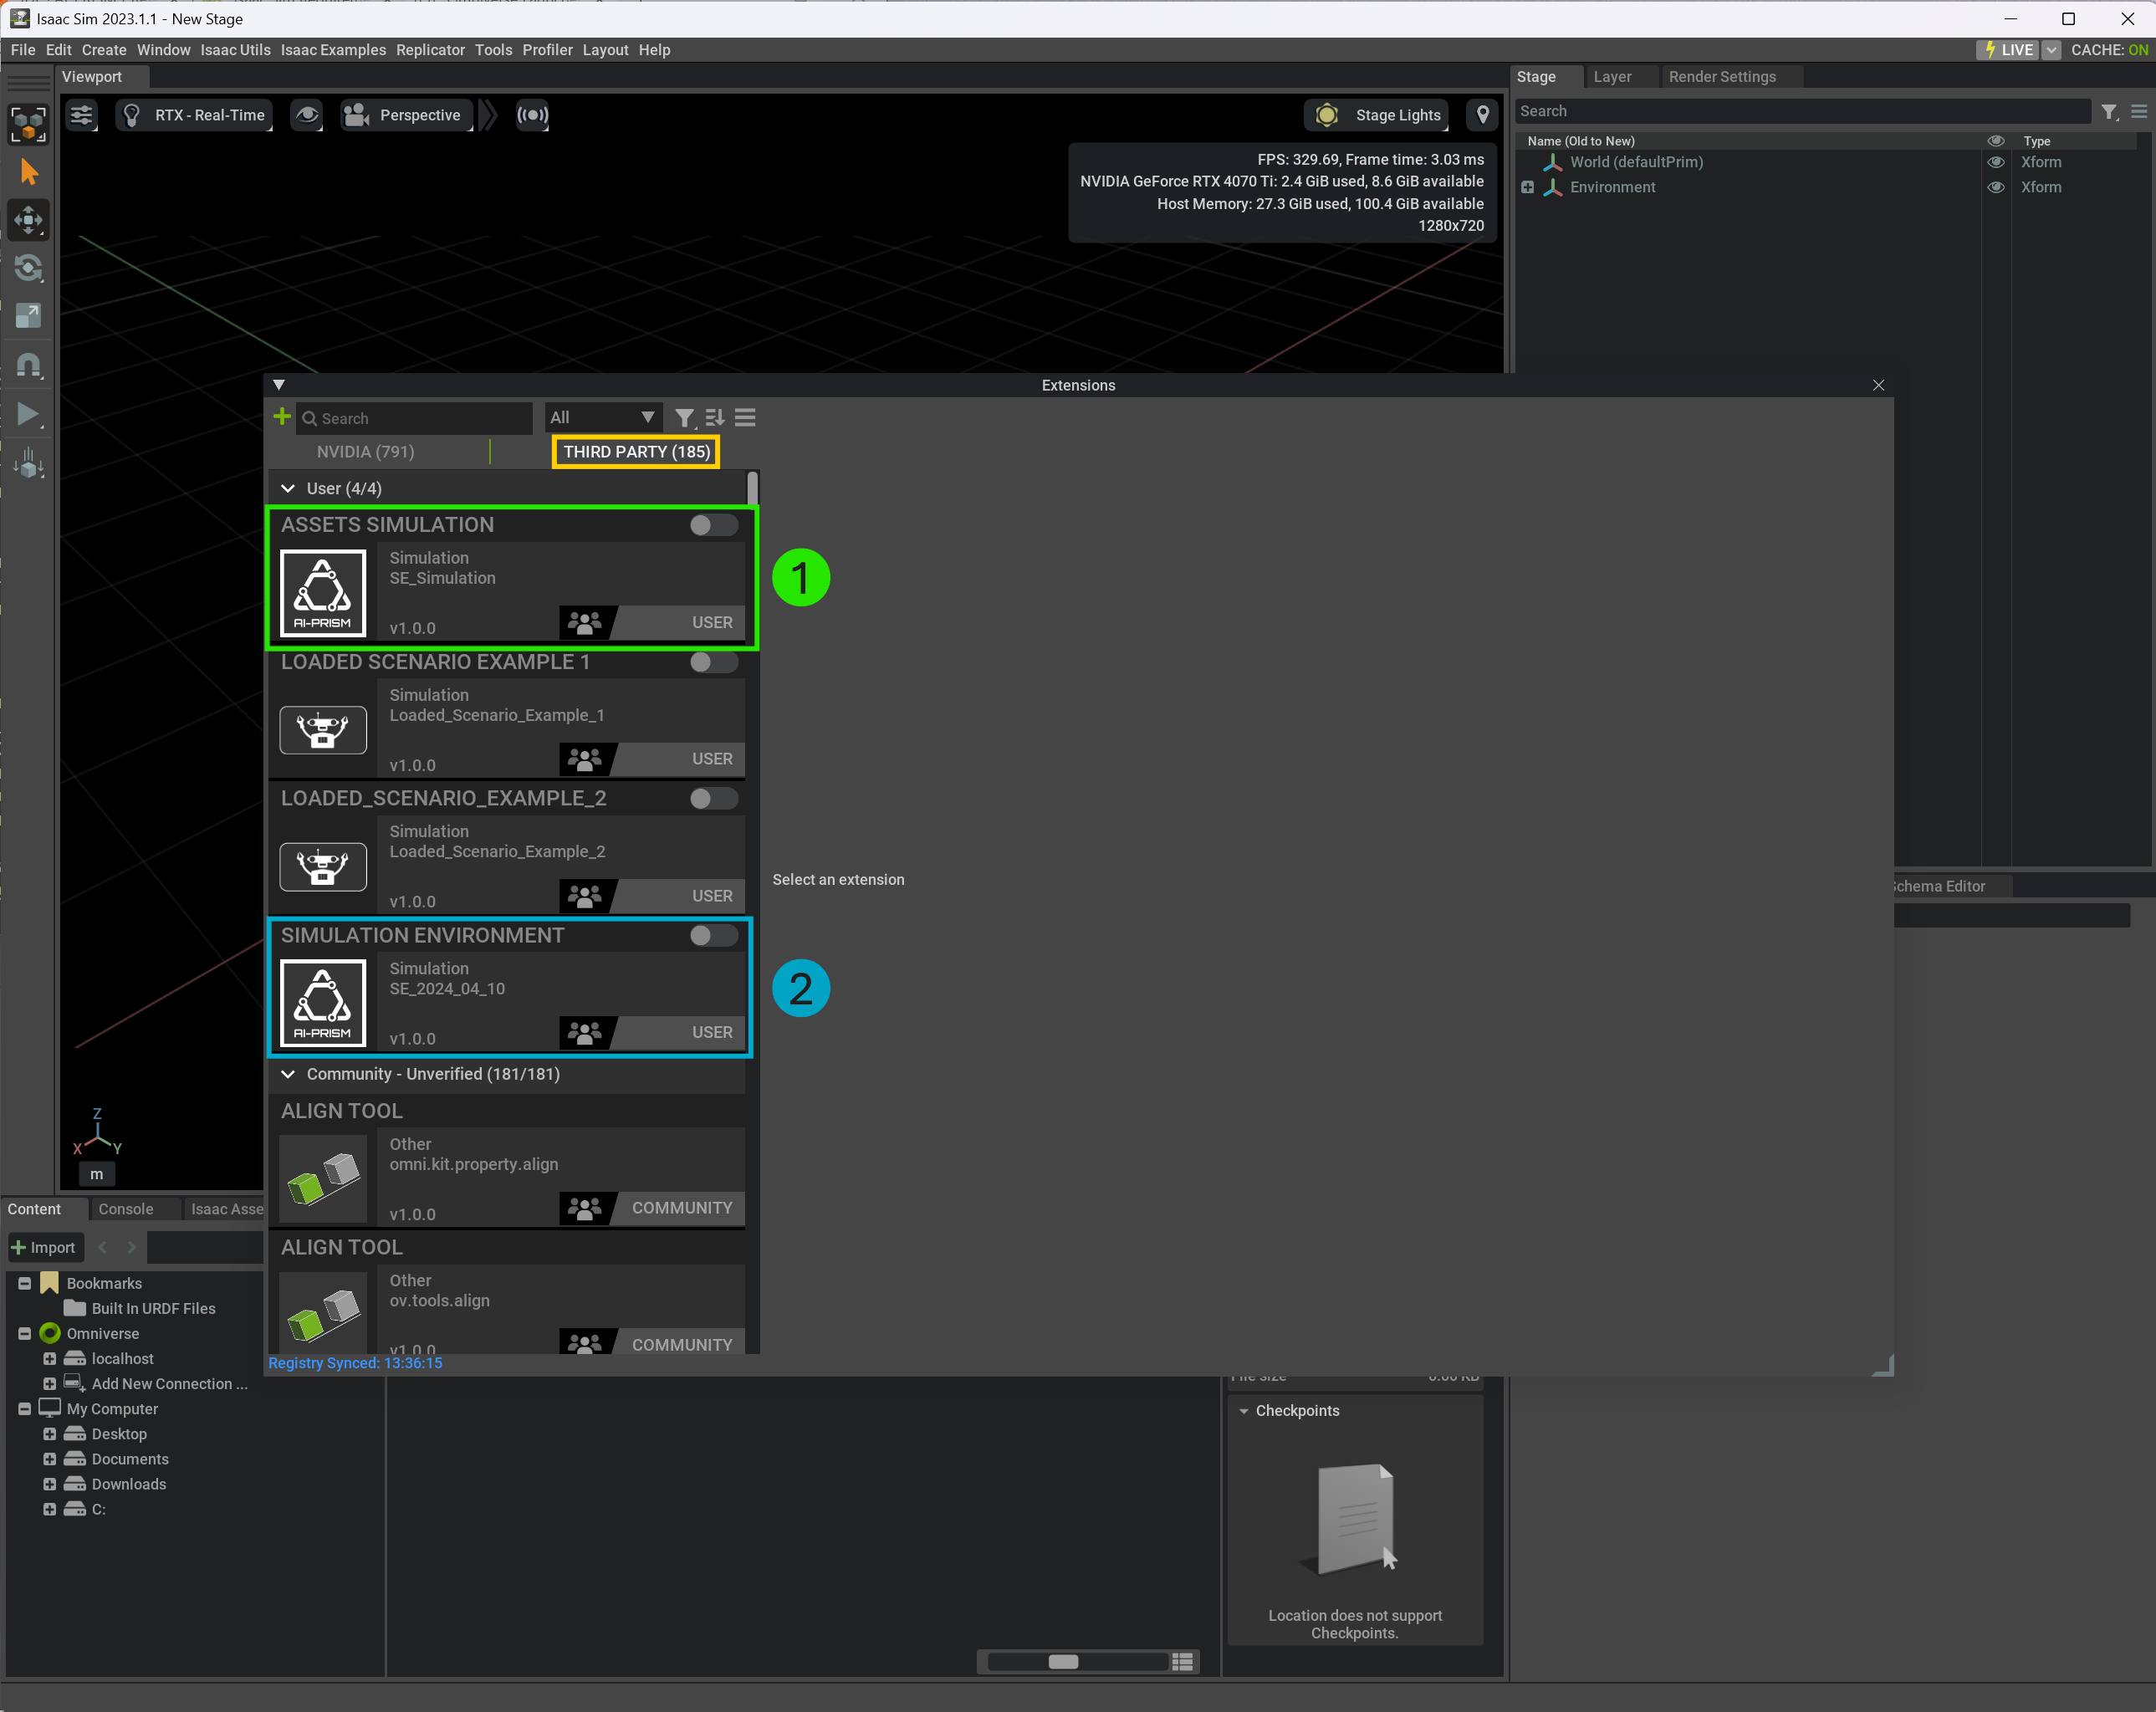Click the Import button in Content panel
This screenshot has height=1712, width=2156.
(x=44, y=1247)
